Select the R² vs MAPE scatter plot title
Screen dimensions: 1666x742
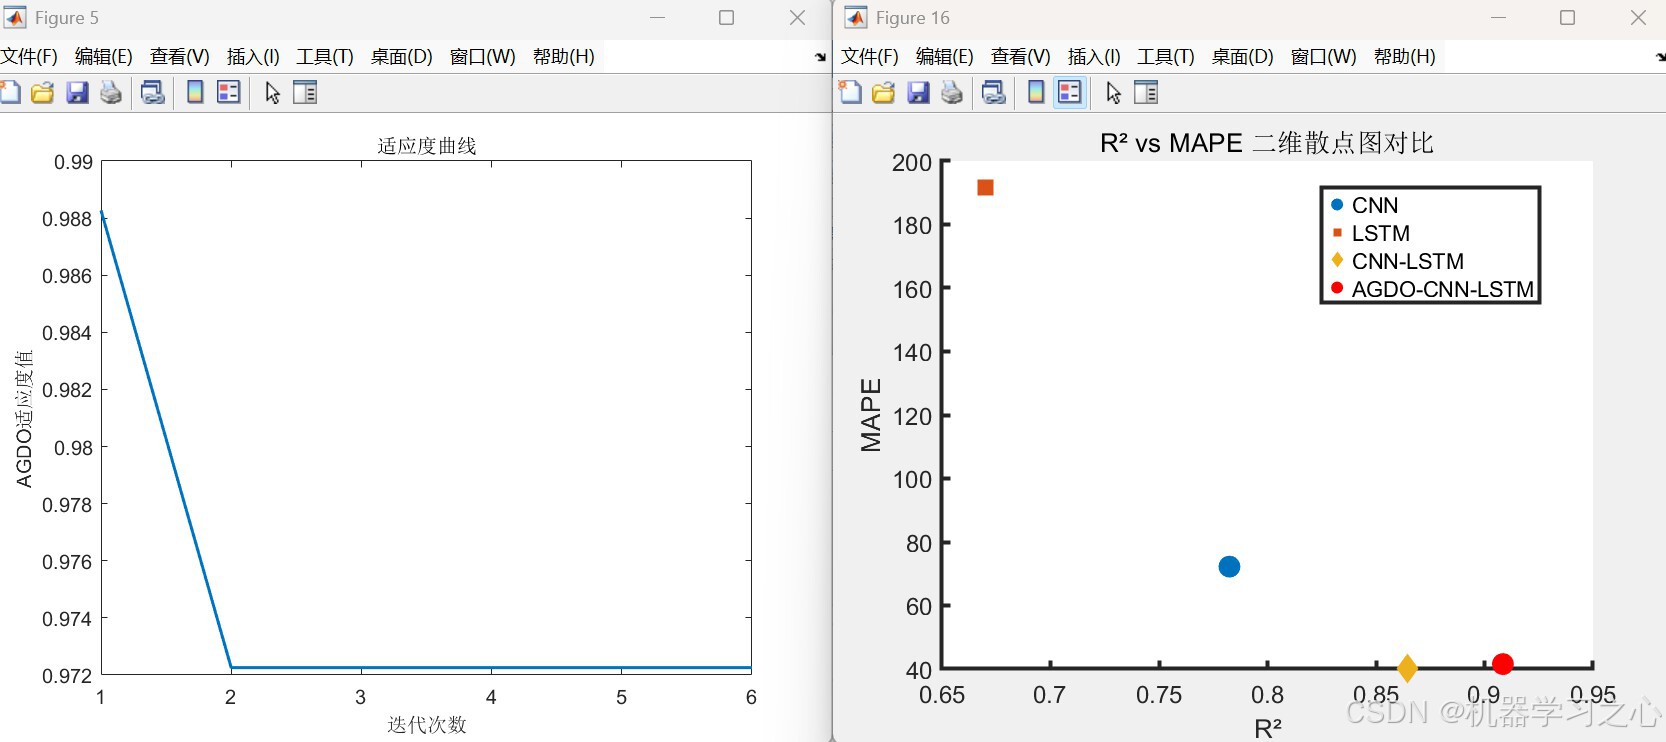[x=1267, y=143]
